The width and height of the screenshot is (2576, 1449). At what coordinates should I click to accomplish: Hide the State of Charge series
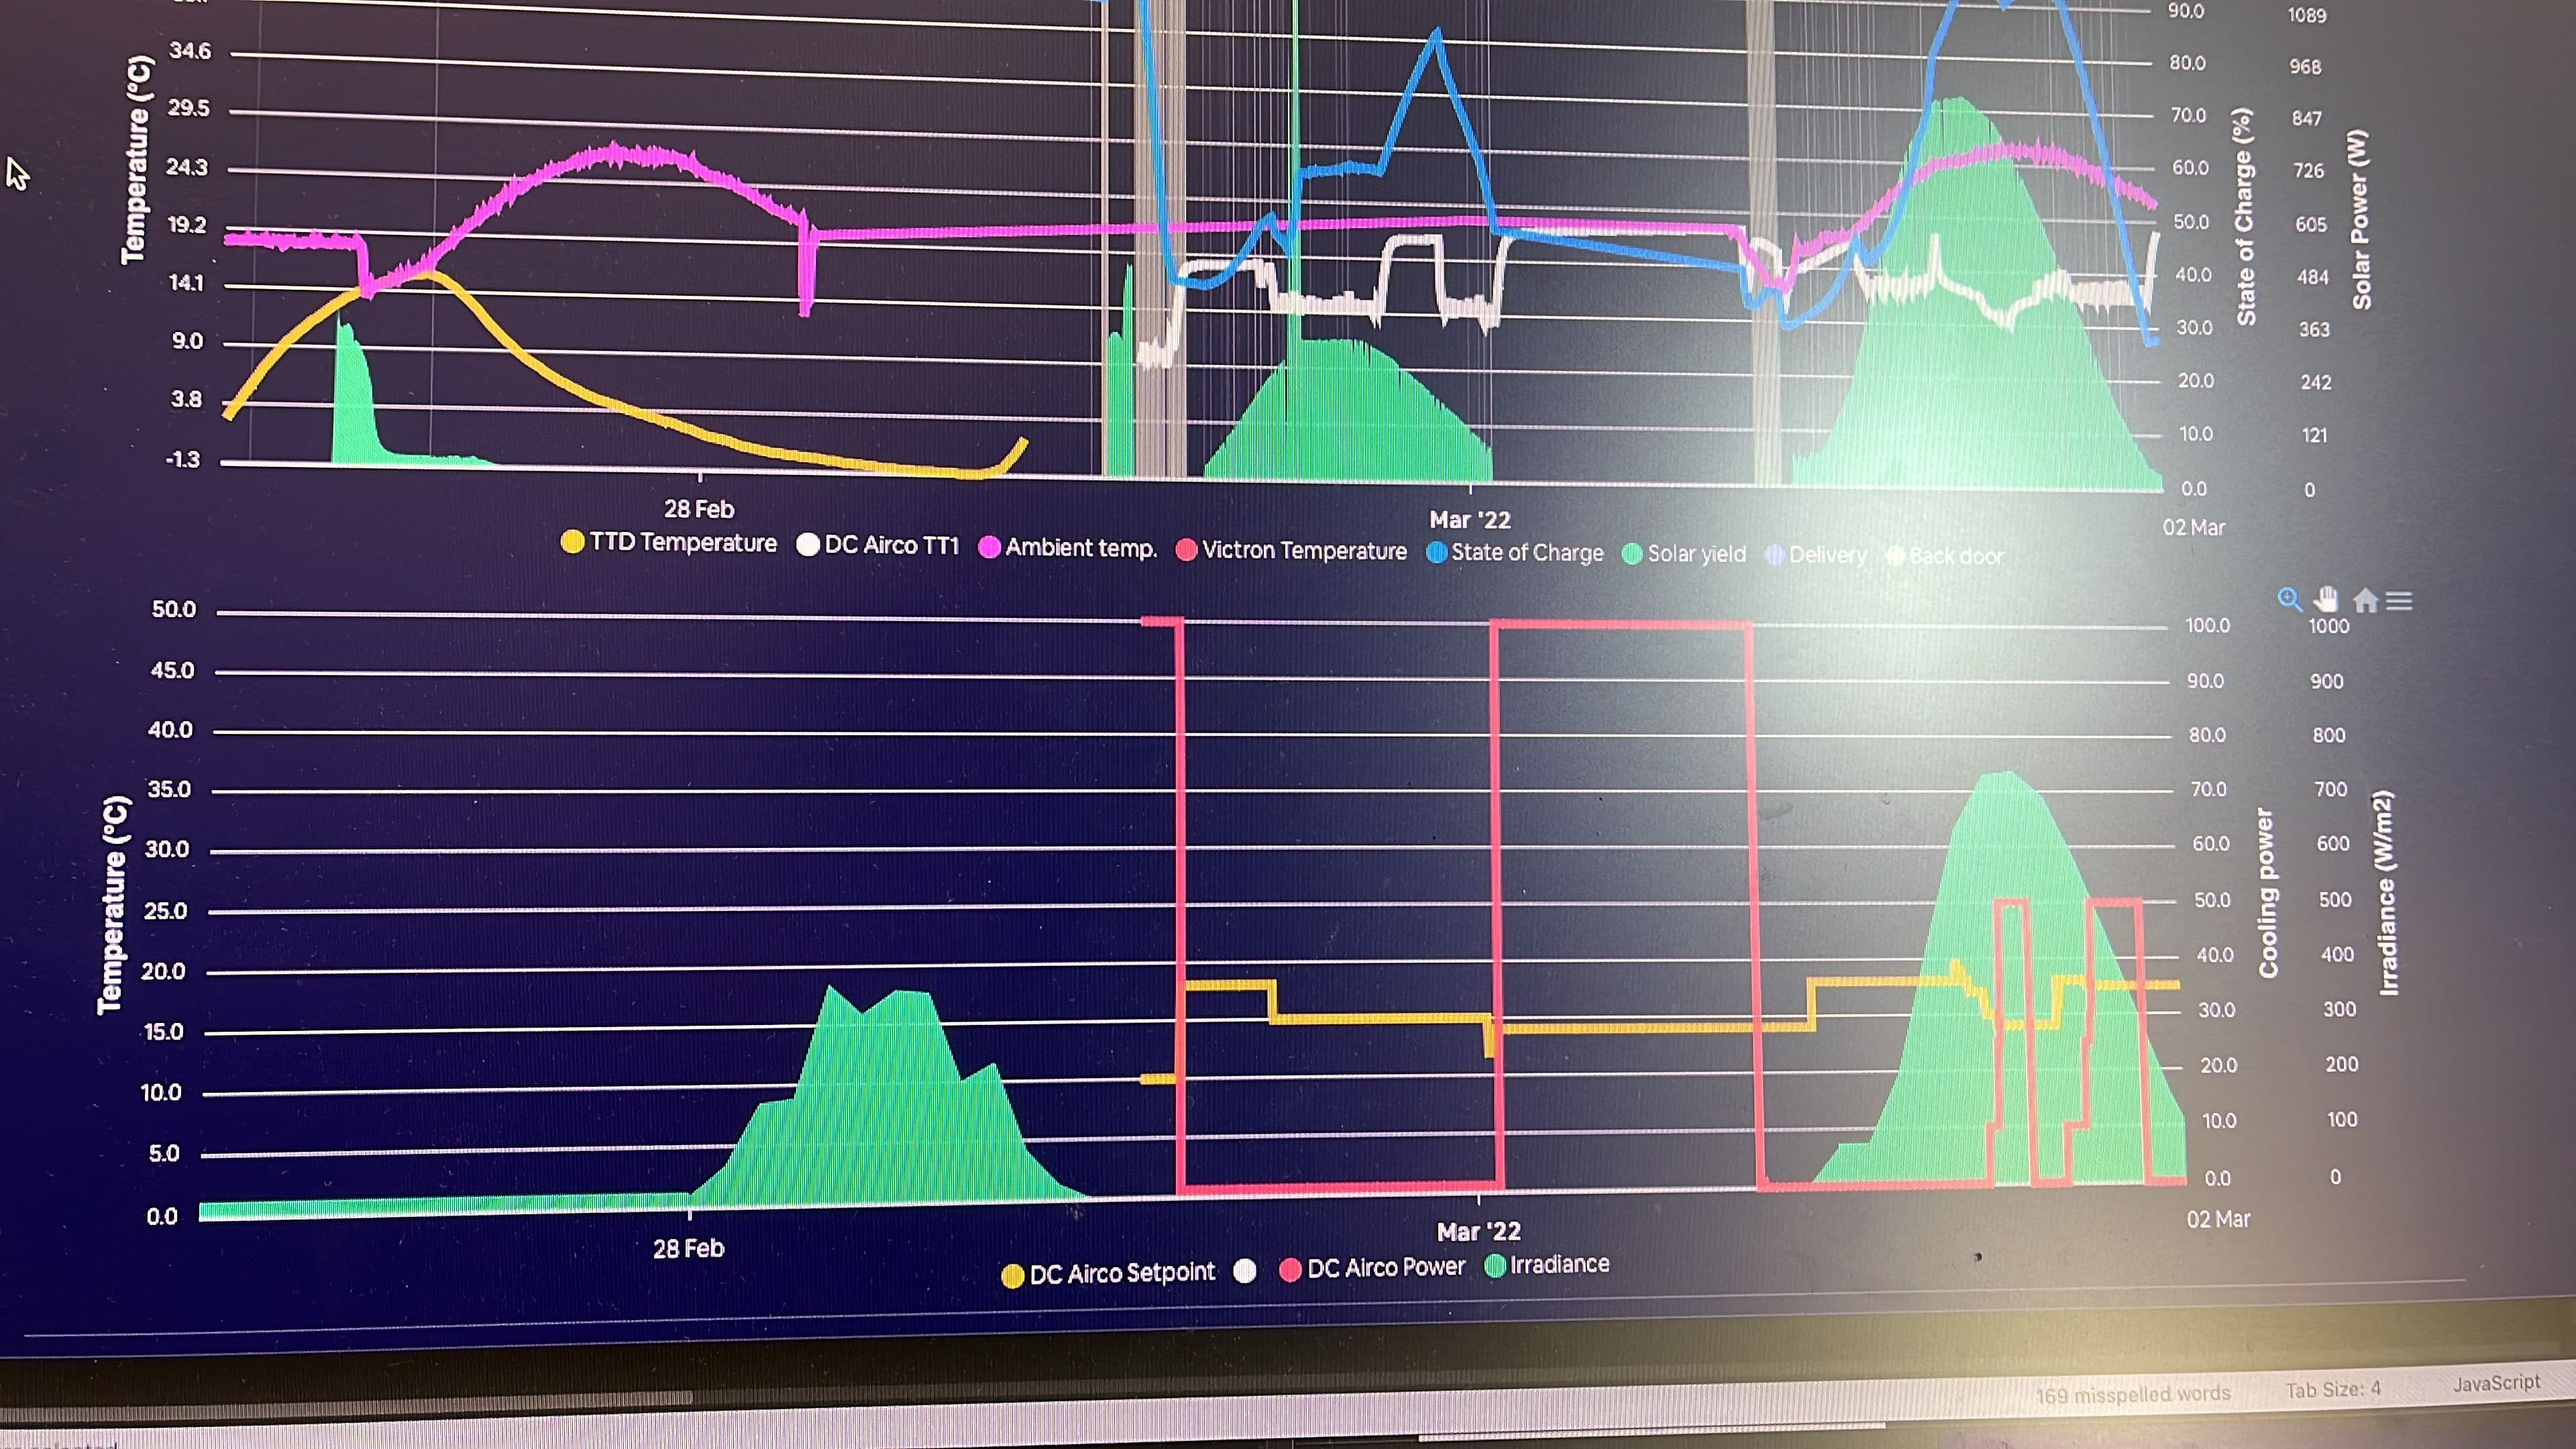[1515, 552]
